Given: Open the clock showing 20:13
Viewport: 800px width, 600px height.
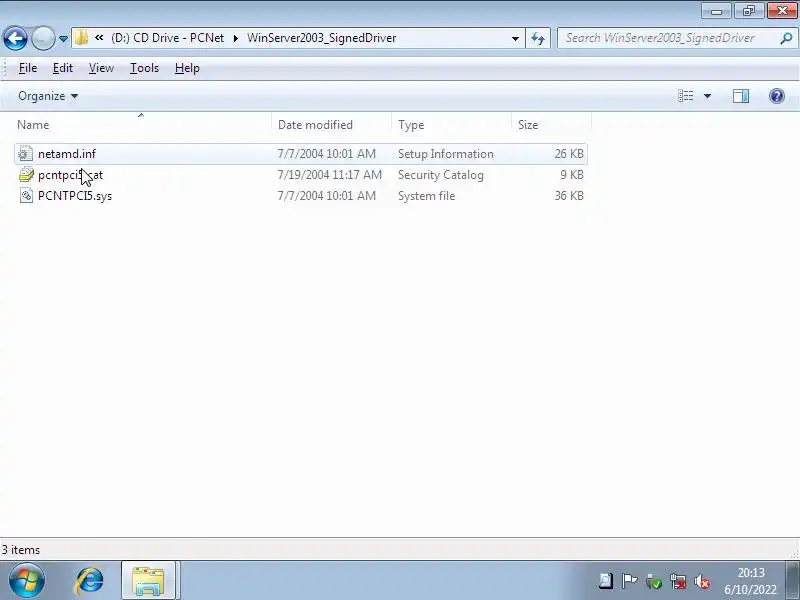Looking at the screenshot, I should (751, 581).
